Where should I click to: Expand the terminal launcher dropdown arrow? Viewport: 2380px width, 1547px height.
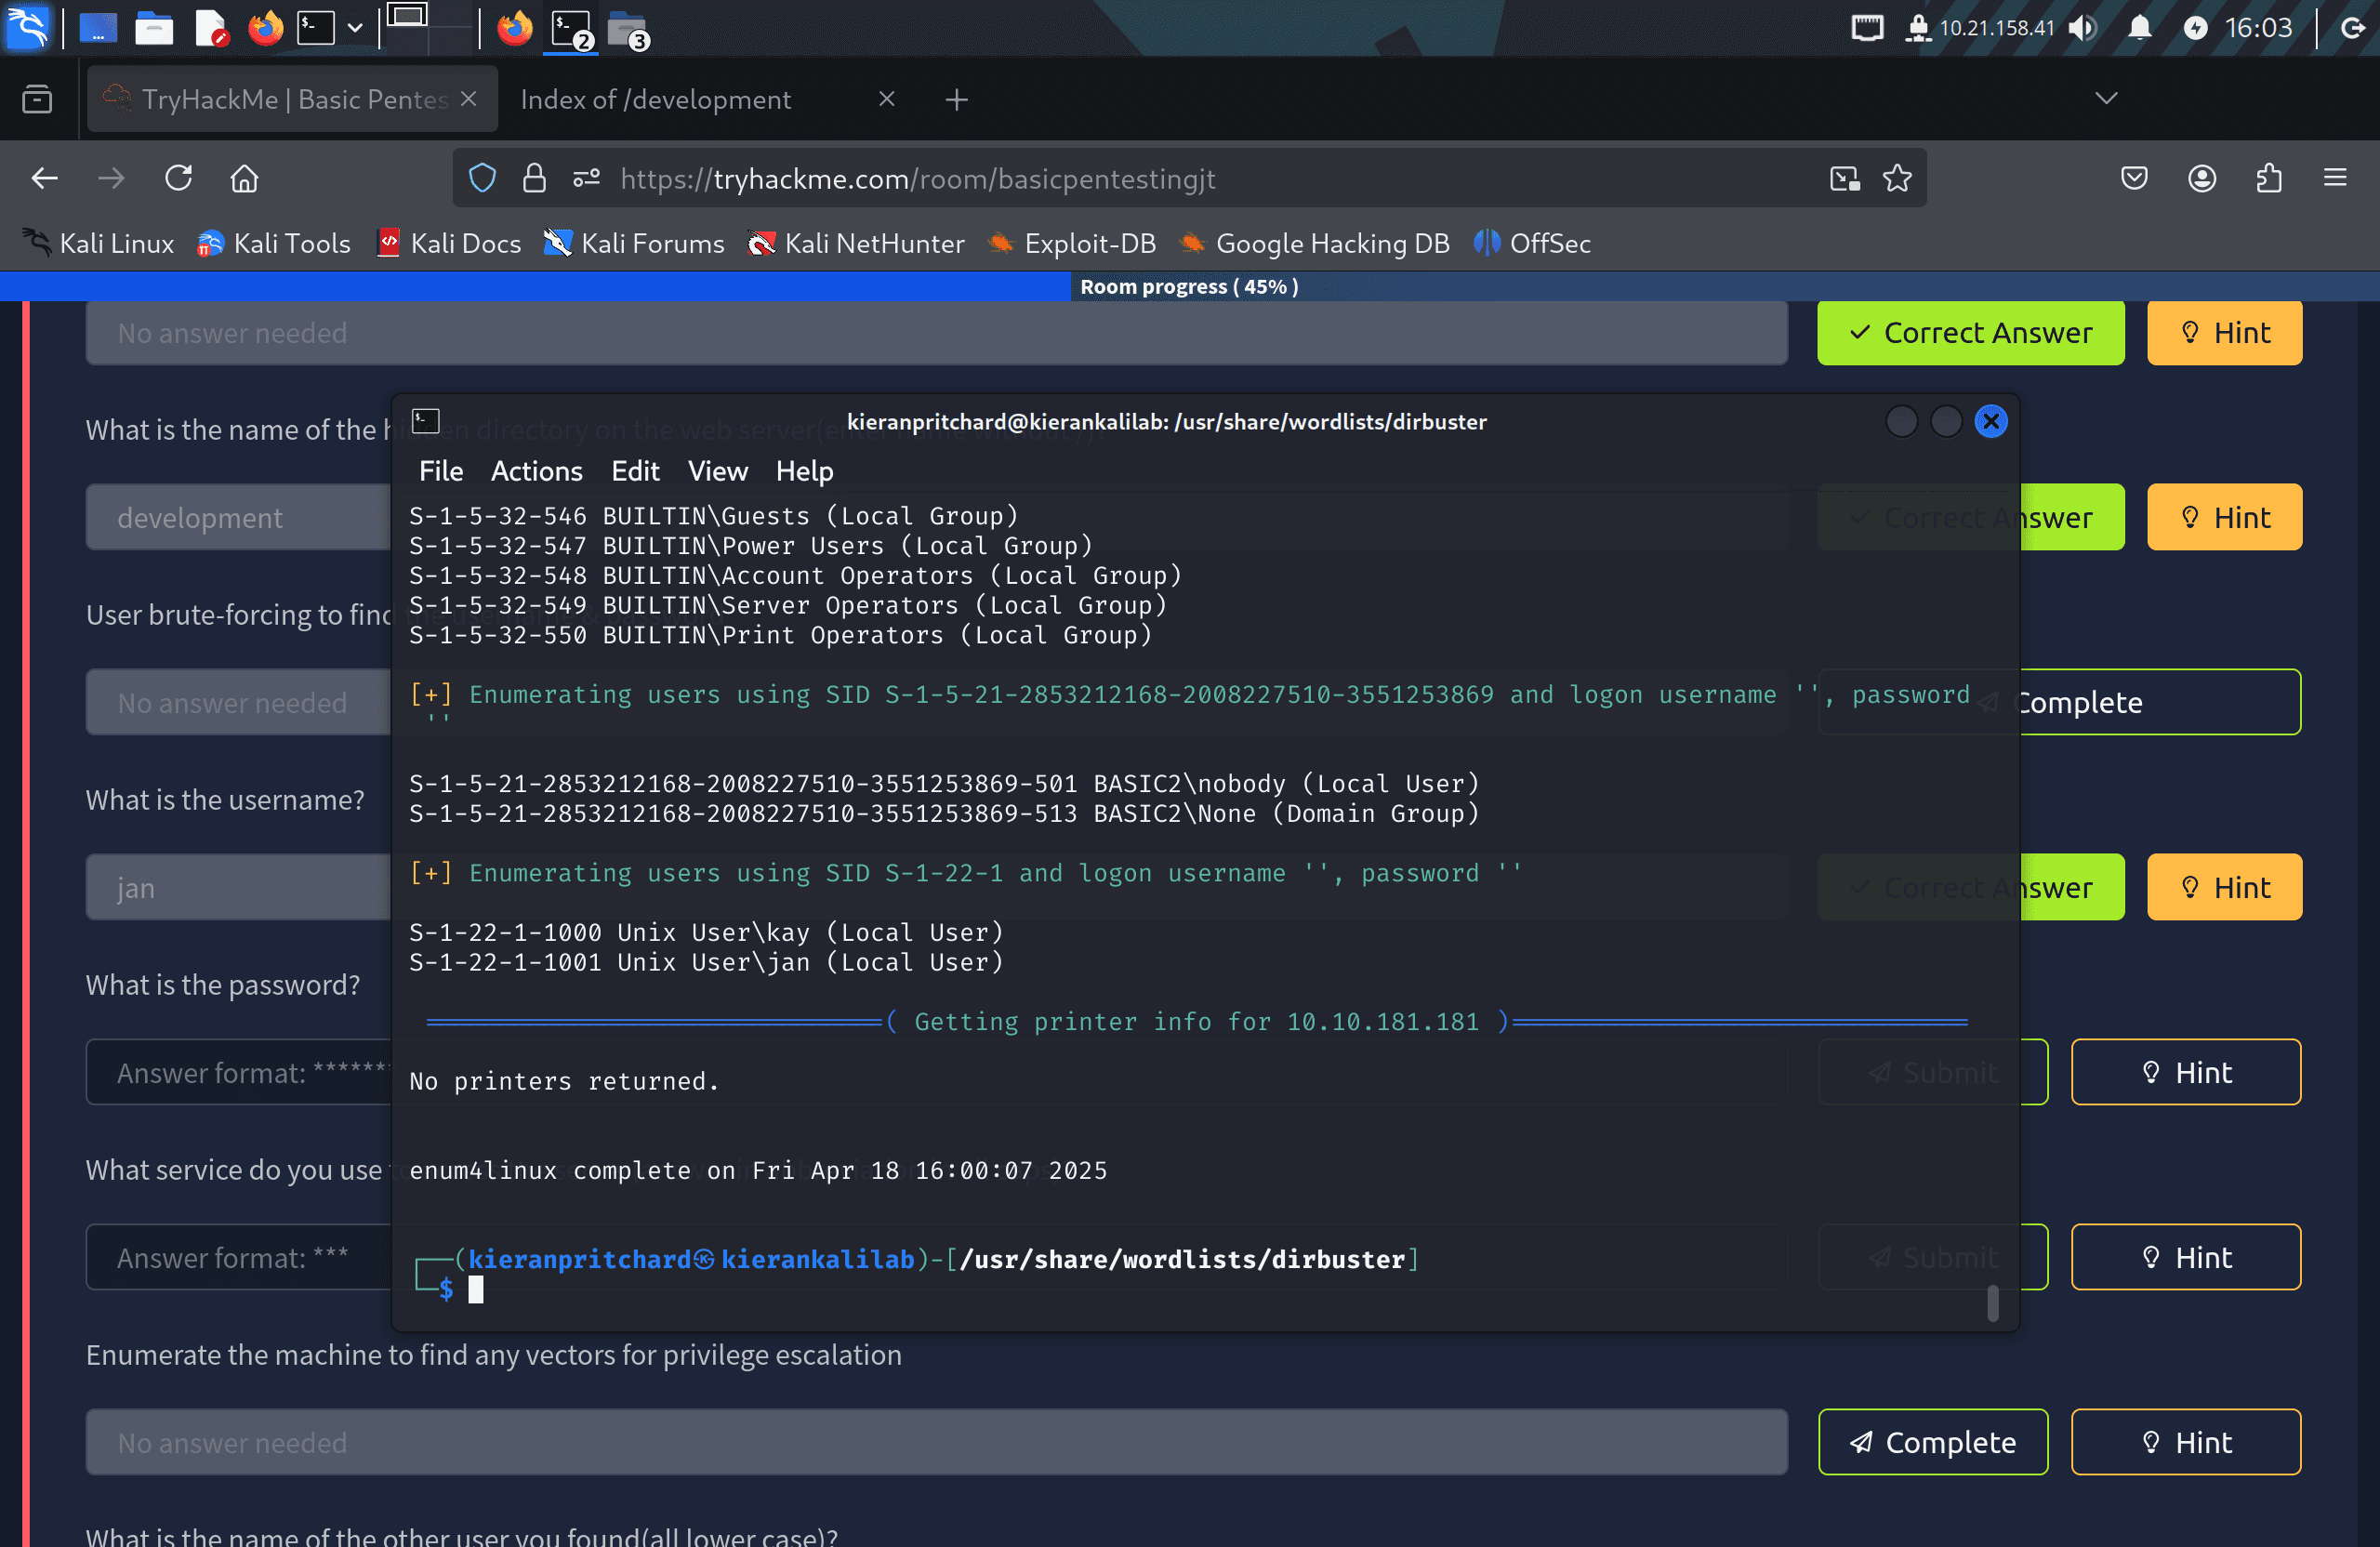tap(354, 27)
